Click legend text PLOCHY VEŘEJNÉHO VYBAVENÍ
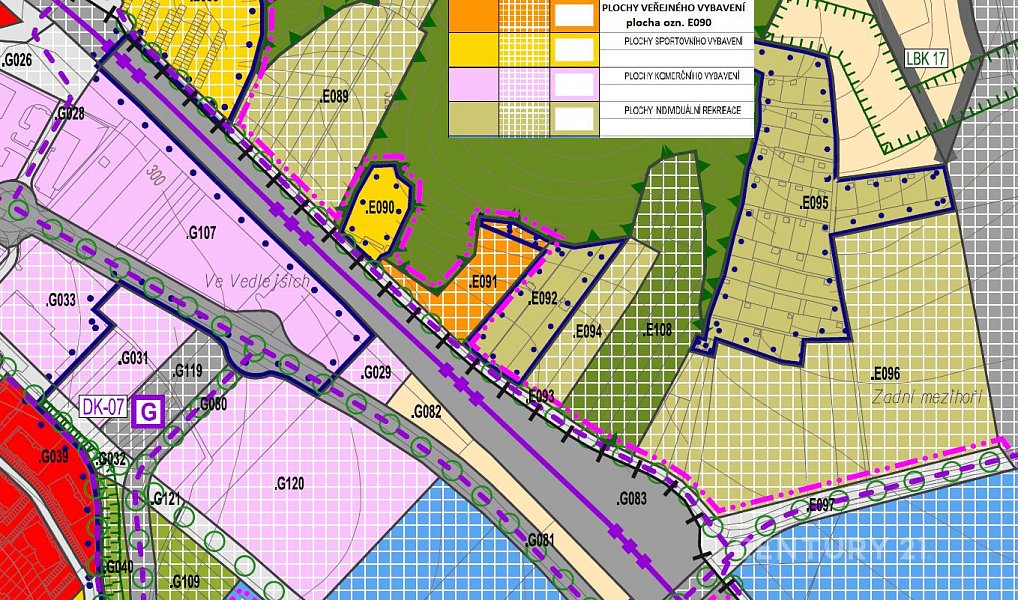This screenshot has width=1018, height=600. [674, 8]
